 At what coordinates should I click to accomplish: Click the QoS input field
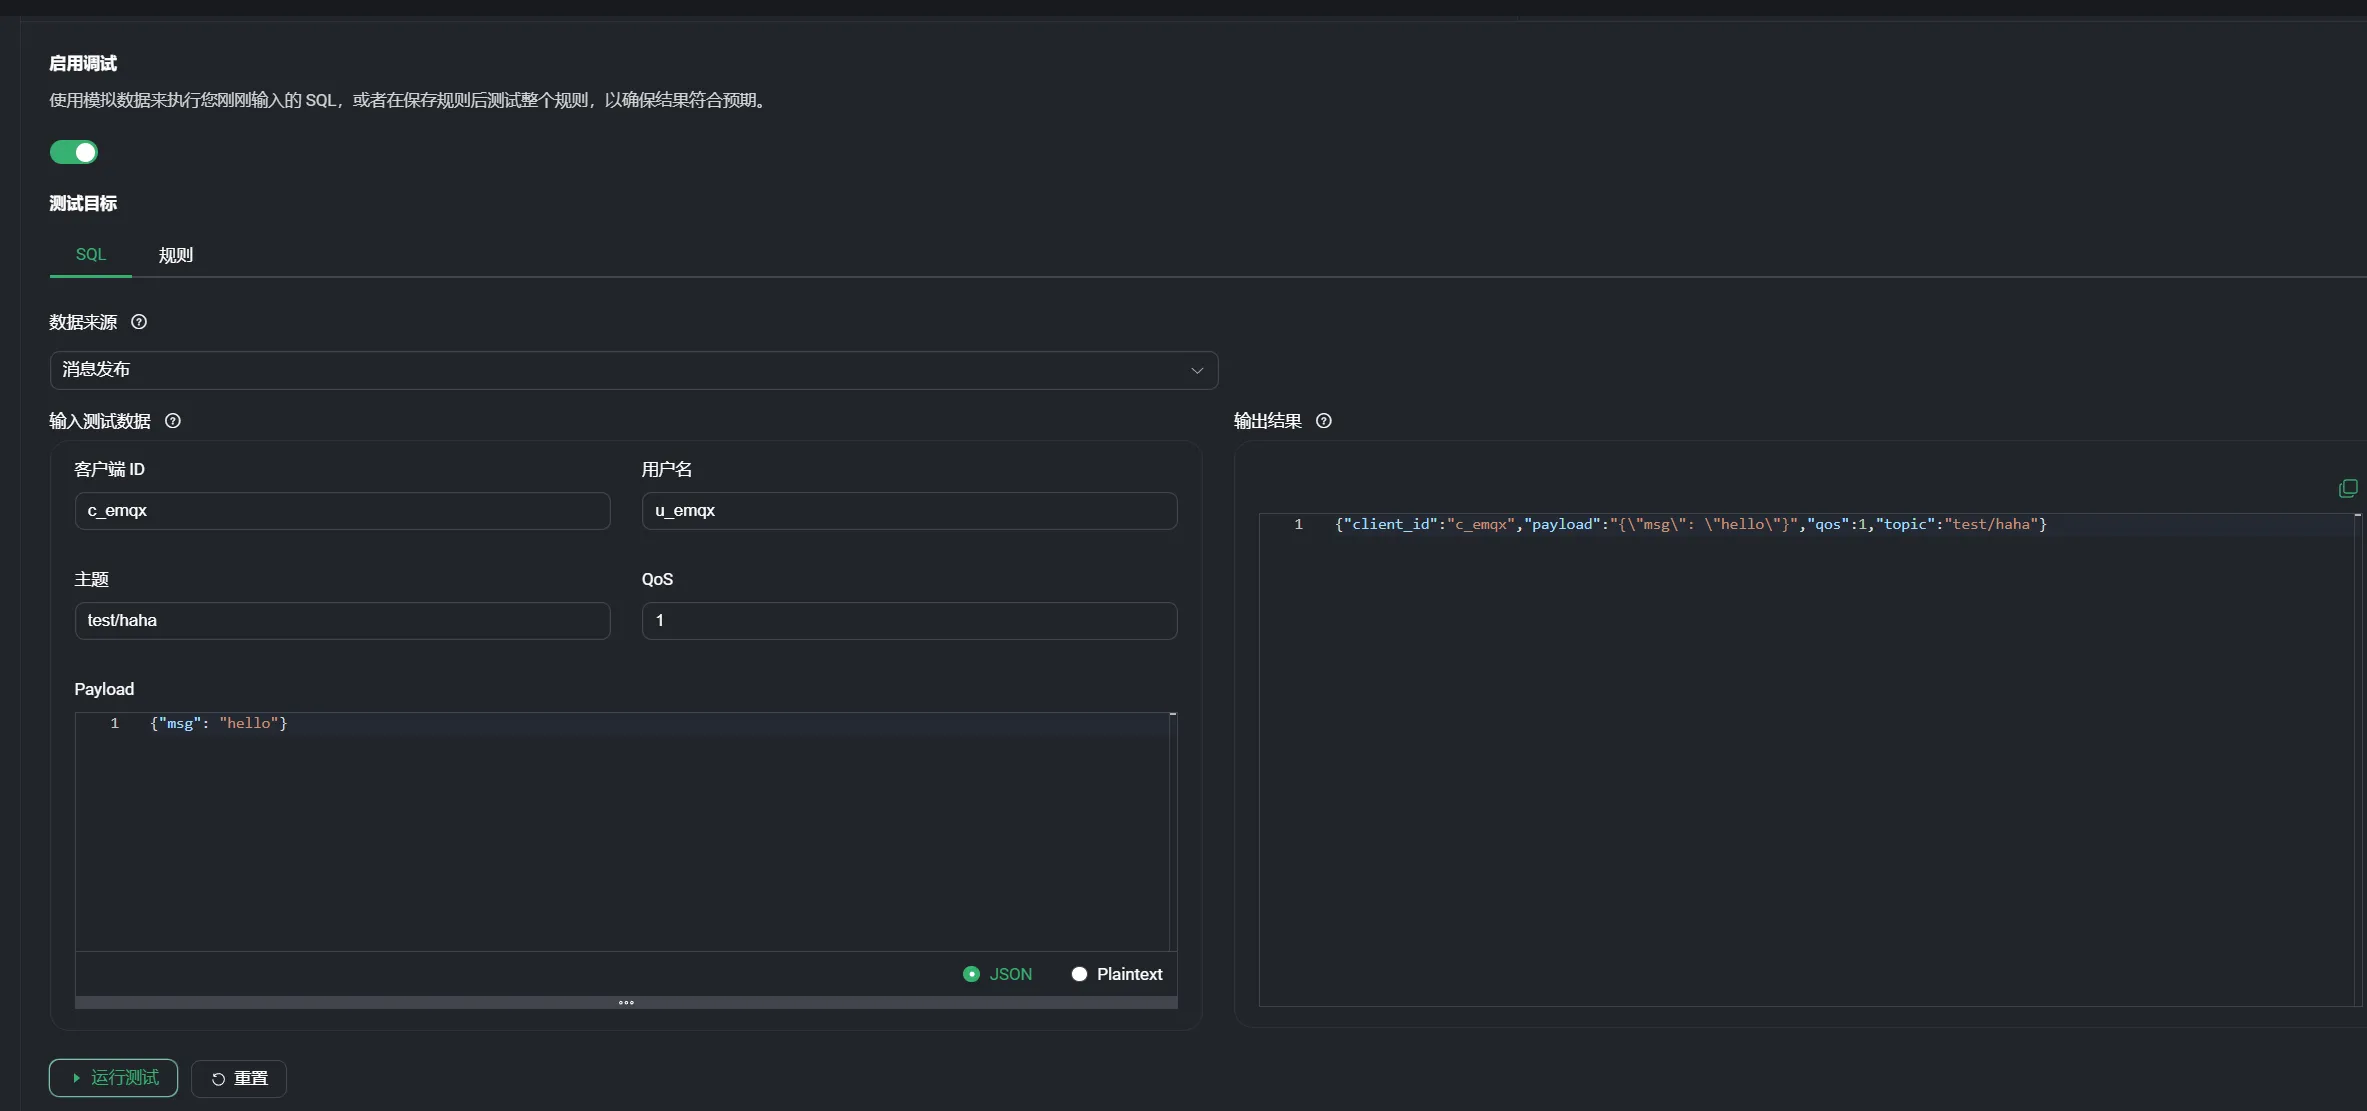click(x=909, y=621)
